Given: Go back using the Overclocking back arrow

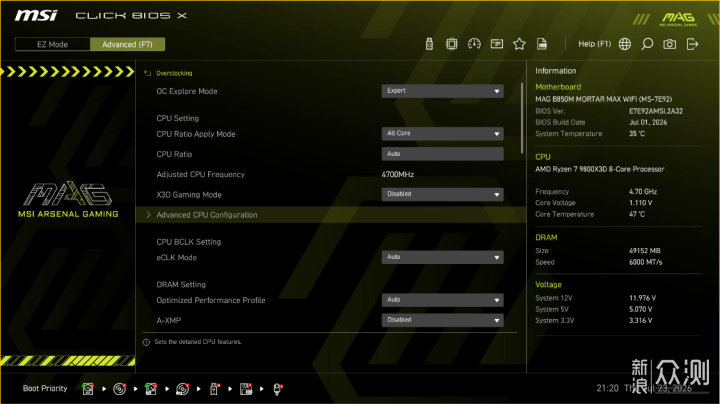Looking at the screenshot, I should coord(147,73).
